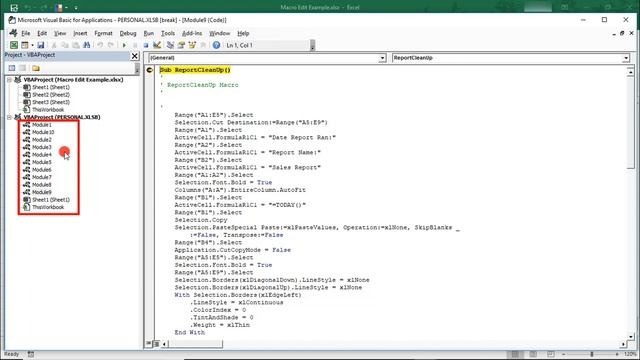Click in the Sub ReportCleanUp() code line

click(195, 70)
